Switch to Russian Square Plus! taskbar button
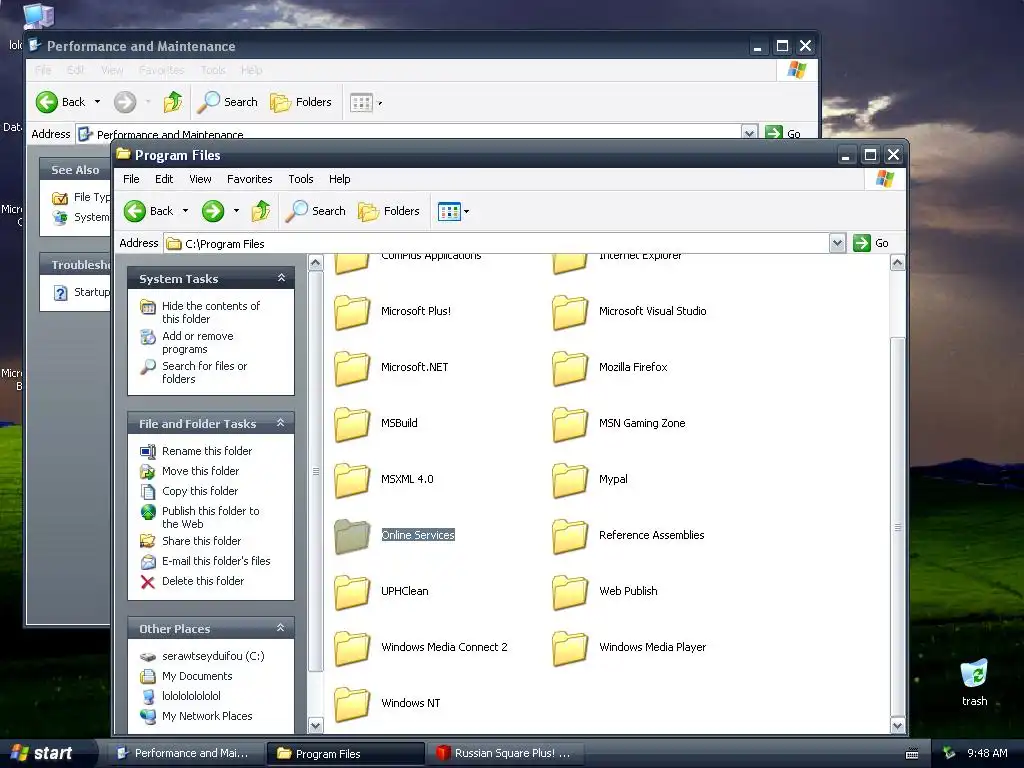1024x768 pixels. [x=505, y=753]
